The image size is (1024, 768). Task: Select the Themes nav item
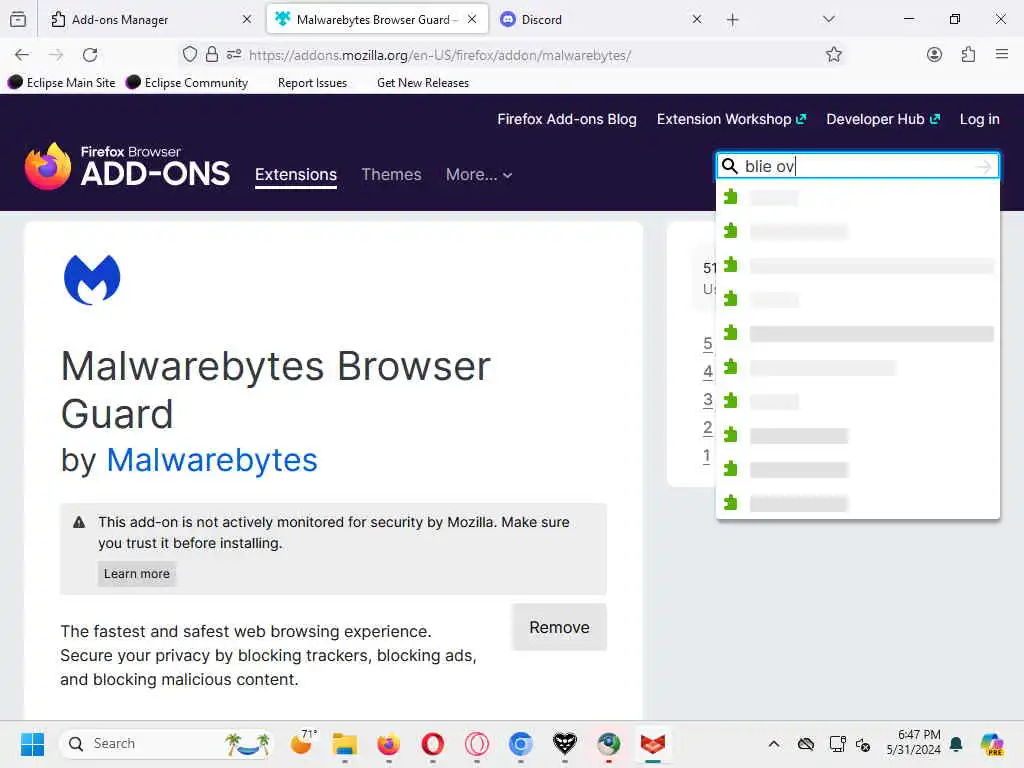tap(391, 174)
